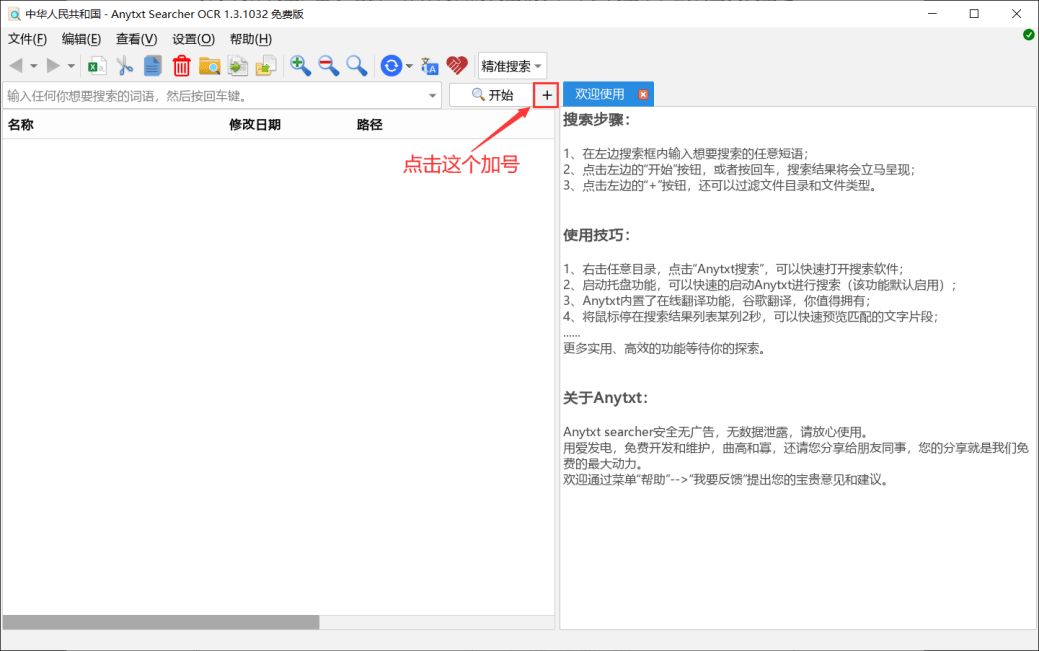Close the Anytxt Searcher window
The height and width of the screenshot is (651, 1039).
pos(1016,14)
